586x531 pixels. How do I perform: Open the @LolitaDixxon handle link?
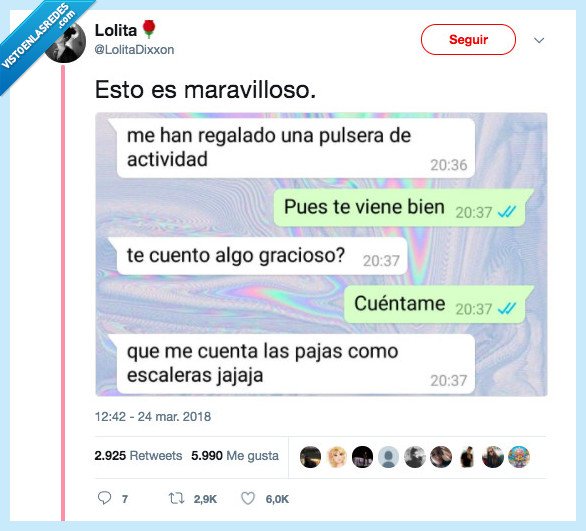(x=134, y=50)
